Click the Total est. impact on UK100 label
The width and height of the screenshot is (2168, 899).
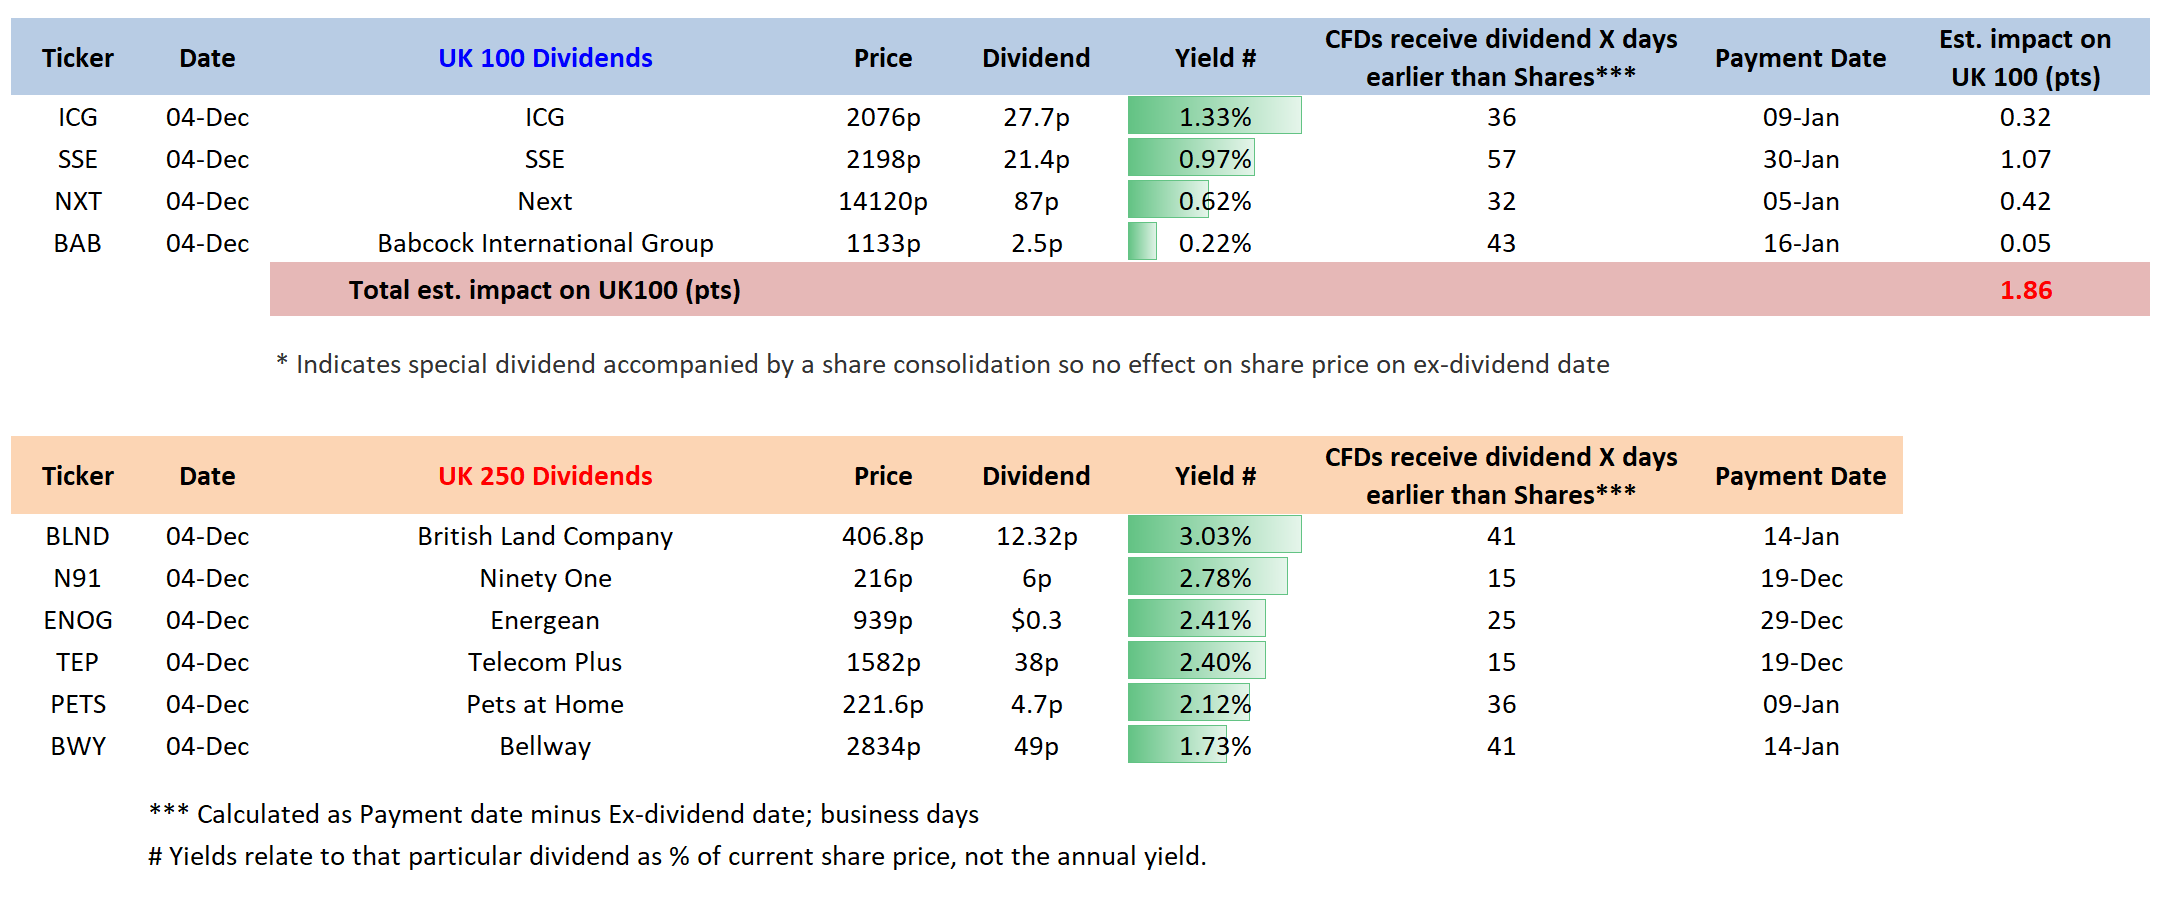[x=545, y=290]
